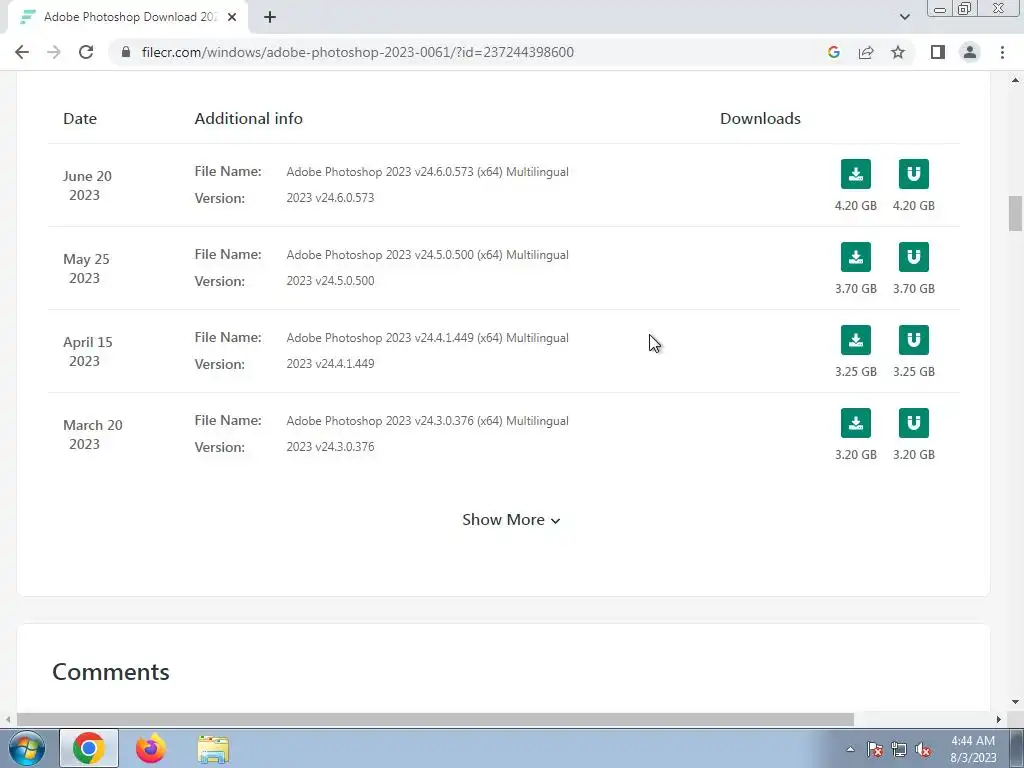This screenshot has height=768, width=1024.
Task: Click direct download icon for v24.6.0.573
Action: (x=856, y=174)
